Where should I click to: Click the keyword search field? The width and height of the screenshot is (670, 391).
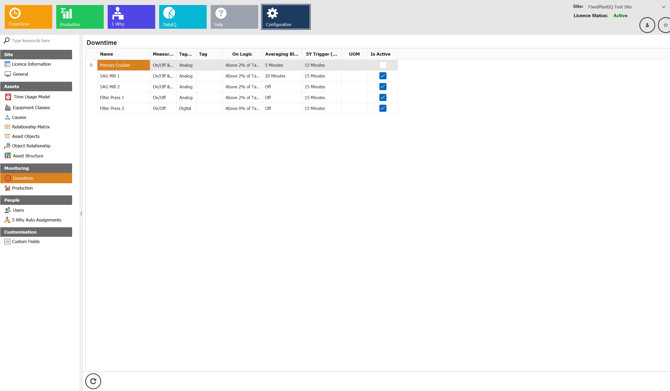pyautogui.click(x=41, y=41)
